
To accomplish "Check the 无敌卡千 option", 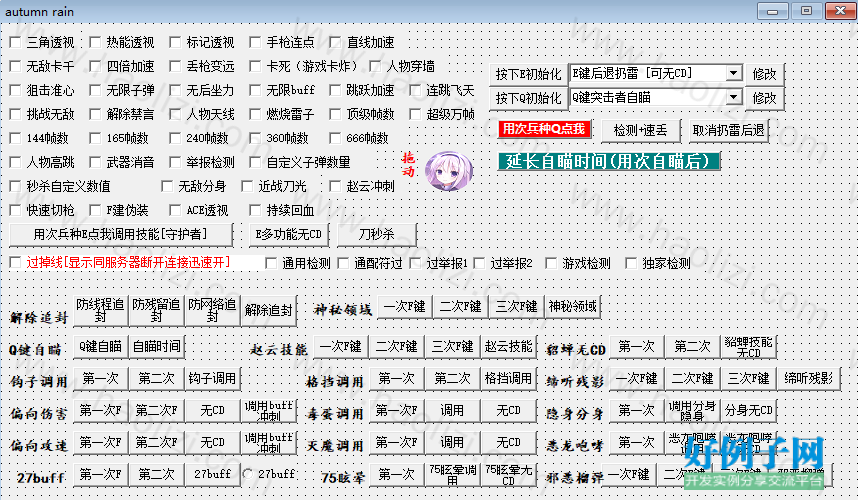I will (15, 67).
